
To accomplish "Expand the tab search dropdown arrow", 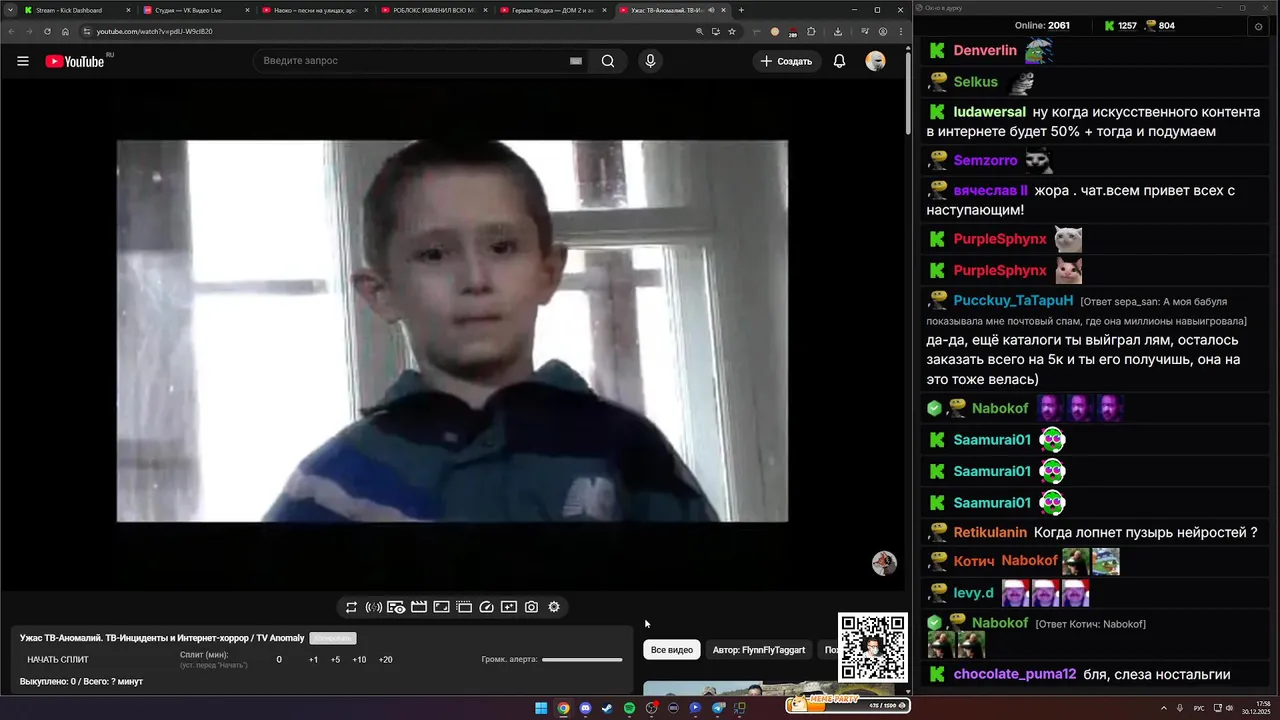I will (10, 10).
